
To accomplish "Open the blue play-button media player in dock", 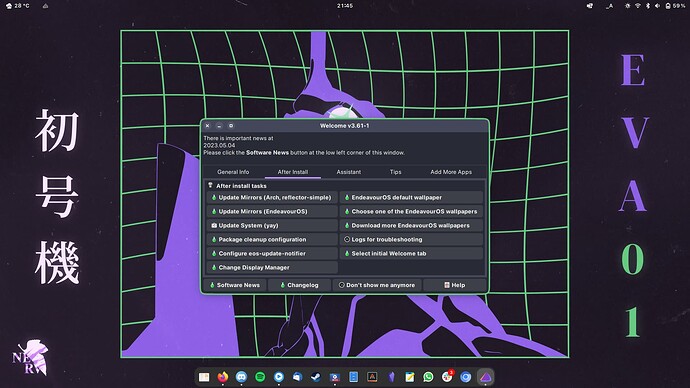I will click(279, 377).
